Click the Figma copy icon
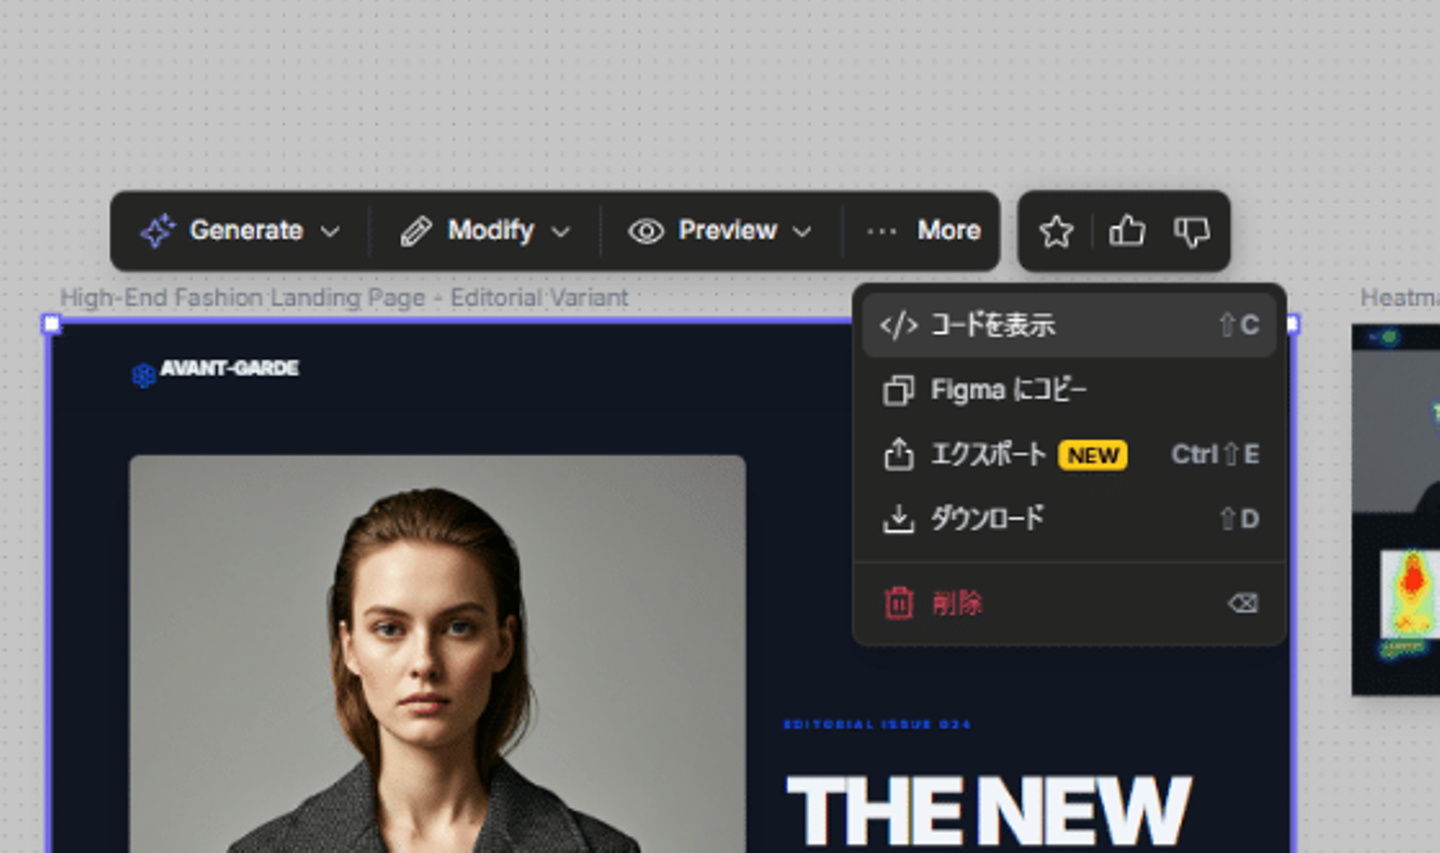 click(898, 390)
